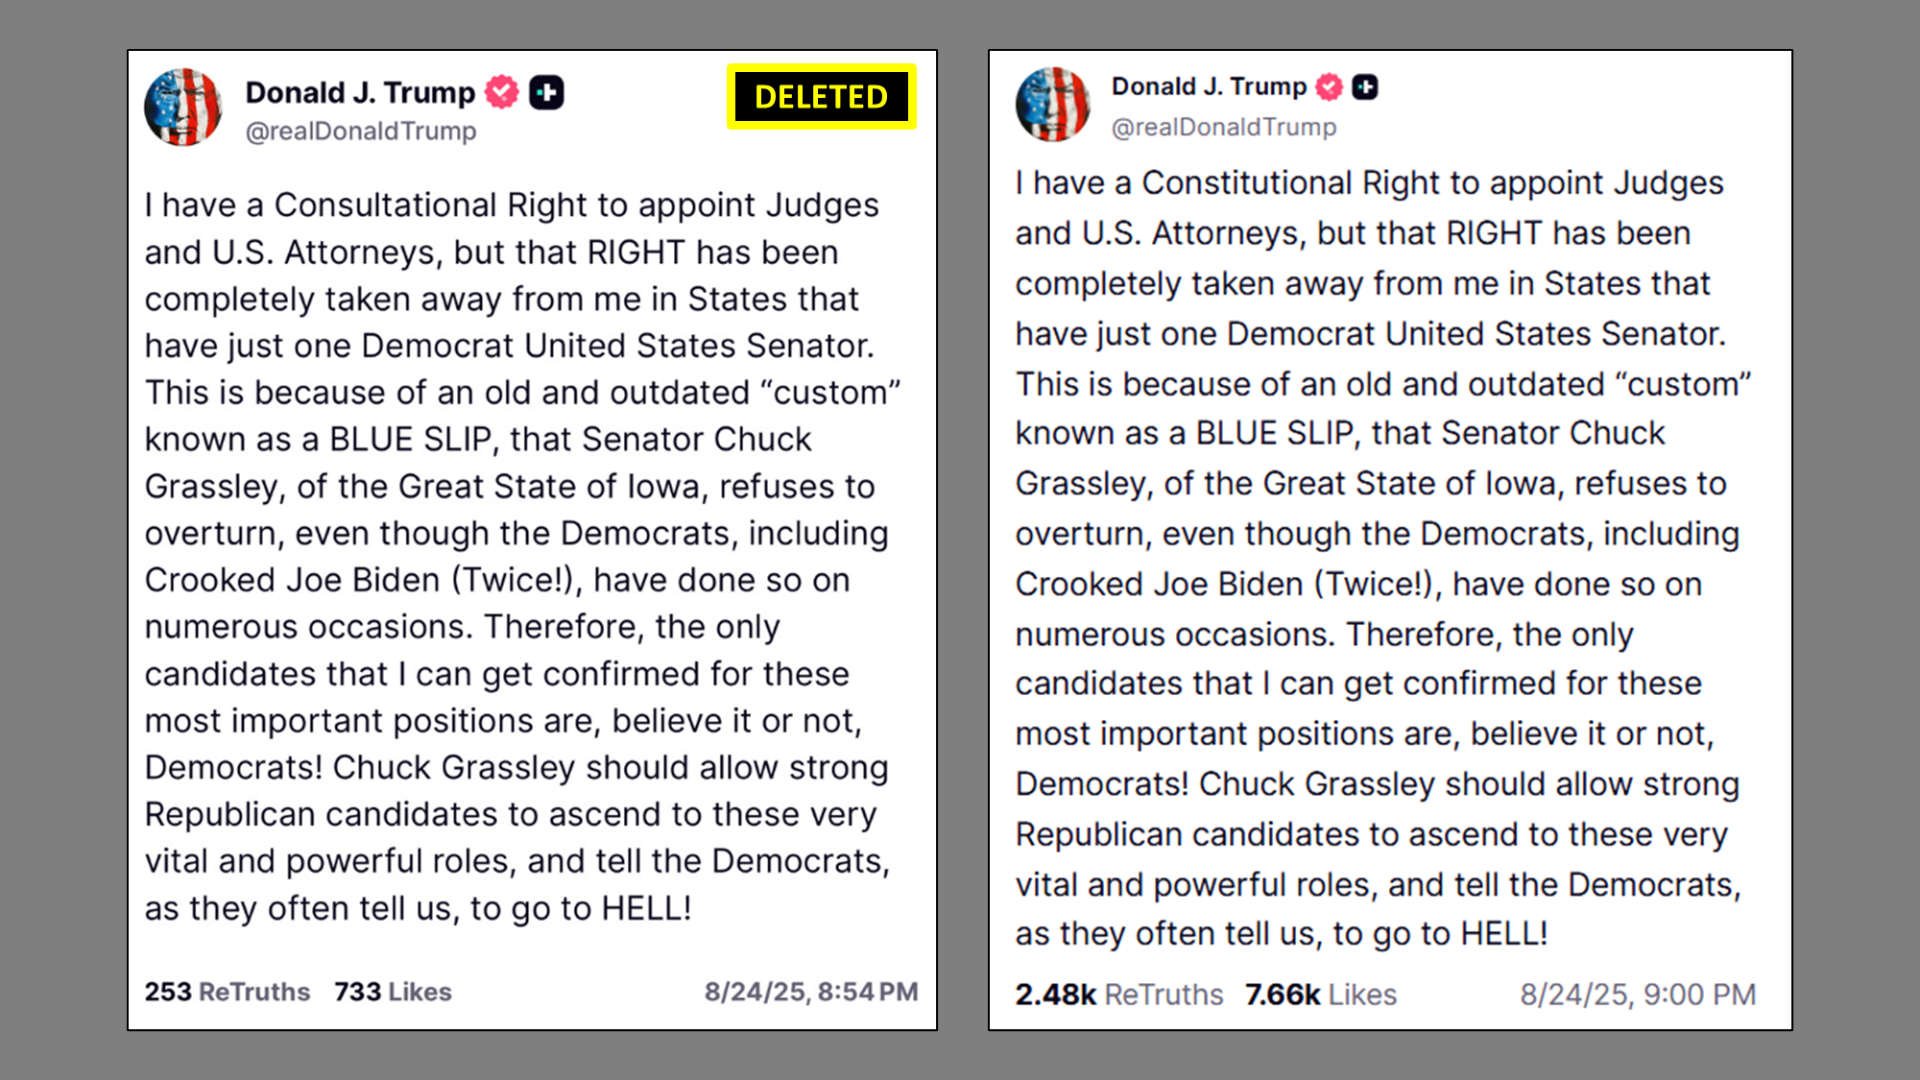Click @realDonaldTrump handle in the right post
Screen dimensions: 1920x1080
(x=1224, y=127)
